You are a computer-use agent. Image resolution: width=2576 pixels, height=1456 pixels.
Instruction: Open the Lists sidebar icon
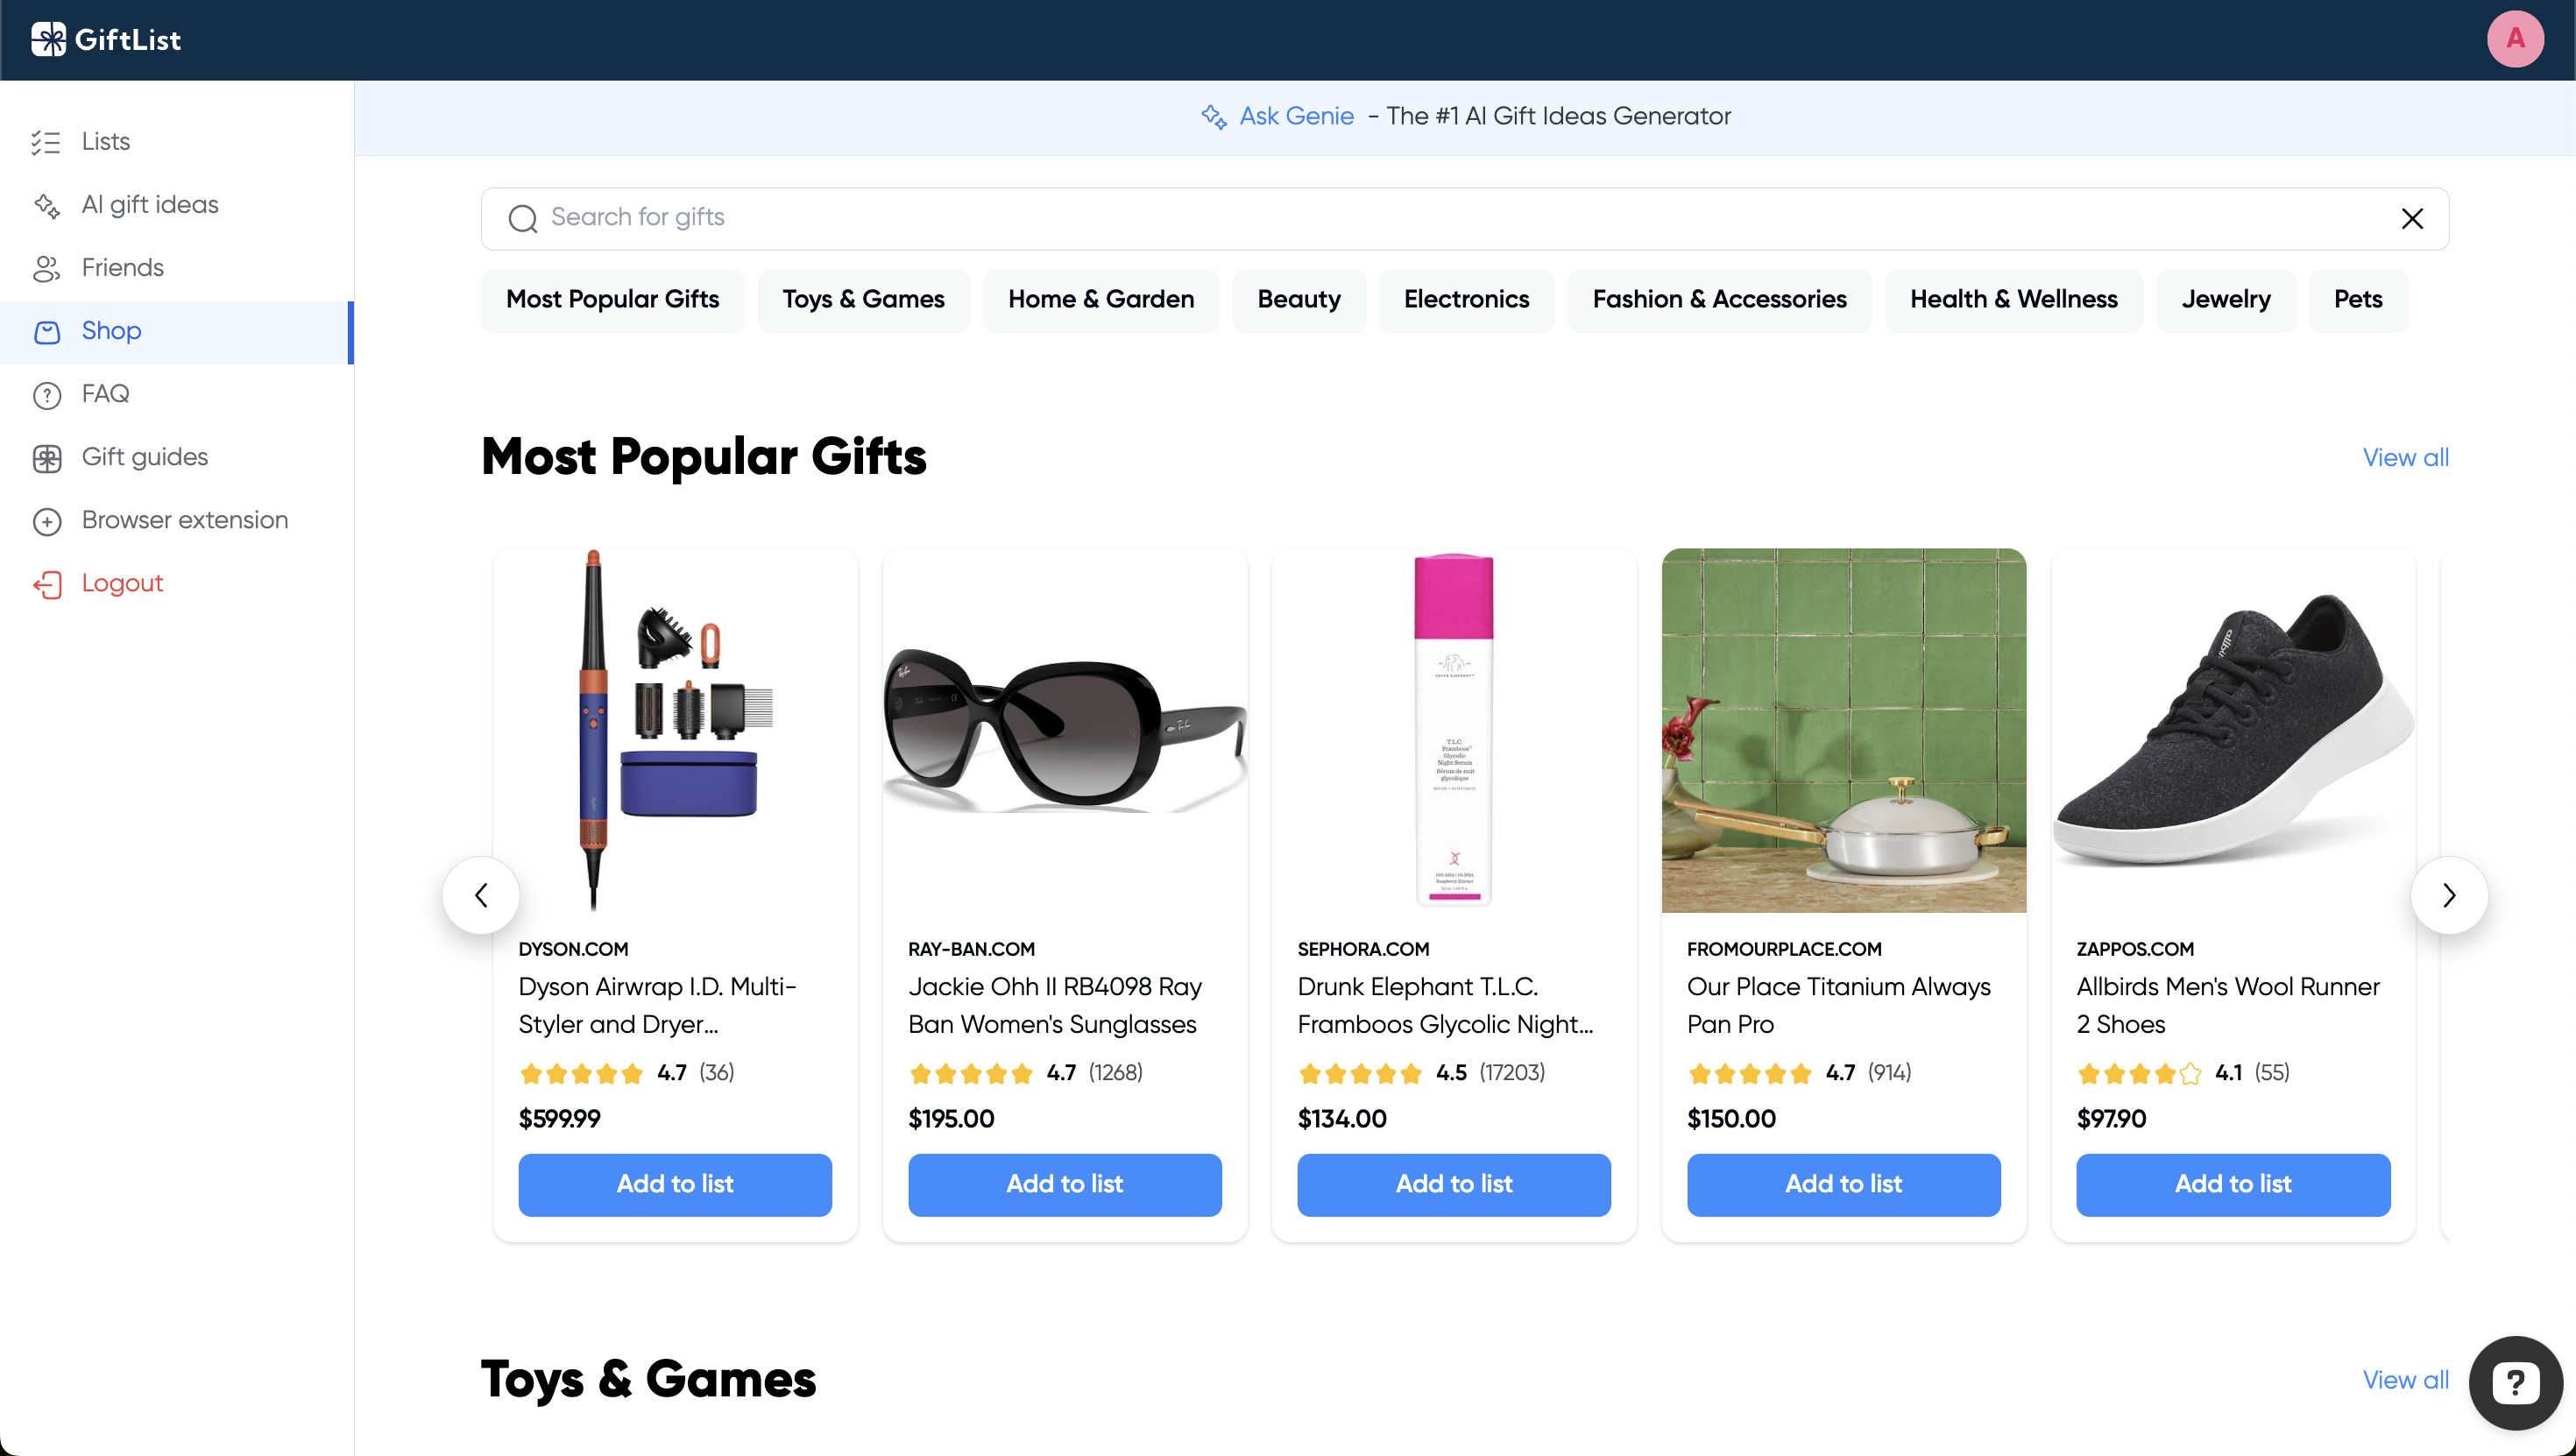tap(46, 142)
